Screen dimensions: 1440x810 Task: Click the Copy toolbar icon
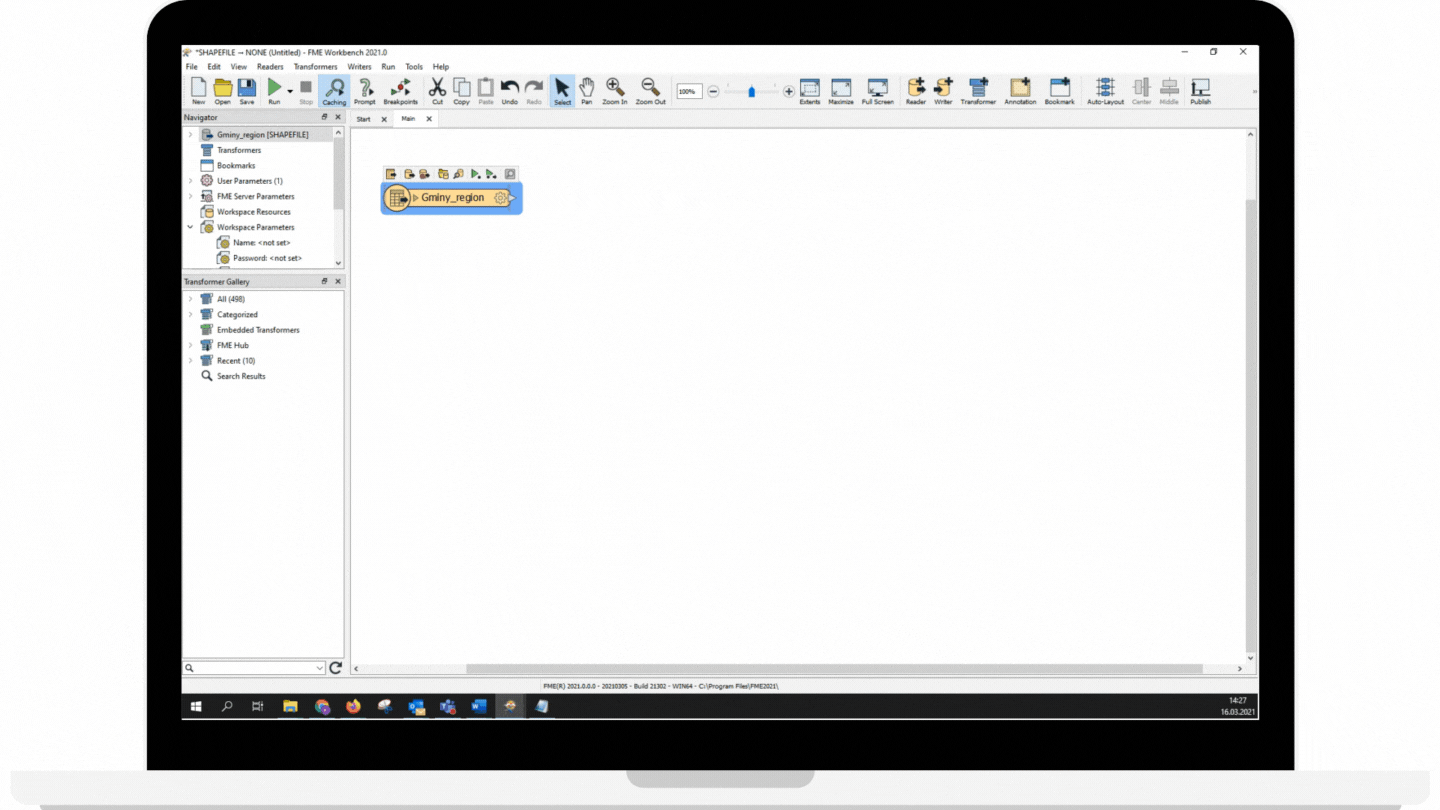[461, 91]
